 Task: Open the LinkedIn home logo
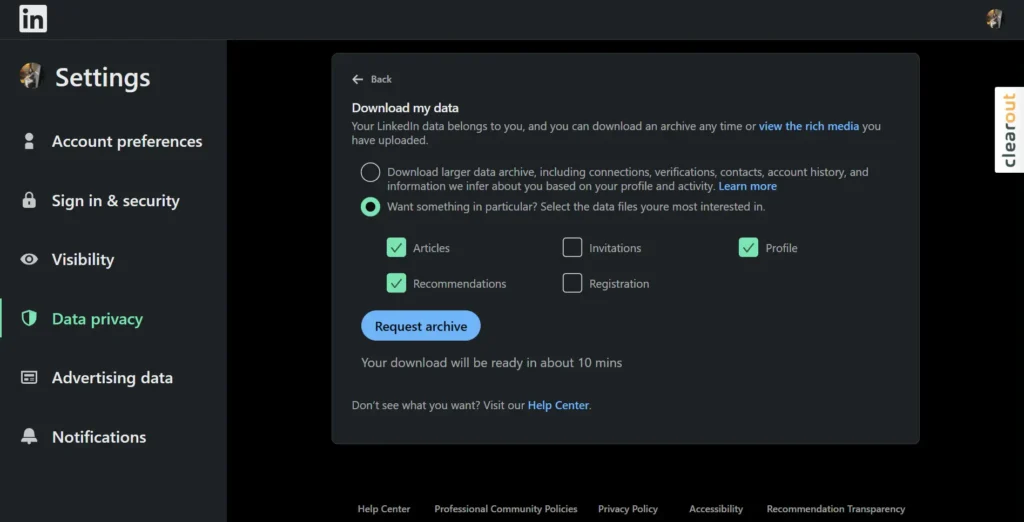pyautogui.click(x=33, y=19)
